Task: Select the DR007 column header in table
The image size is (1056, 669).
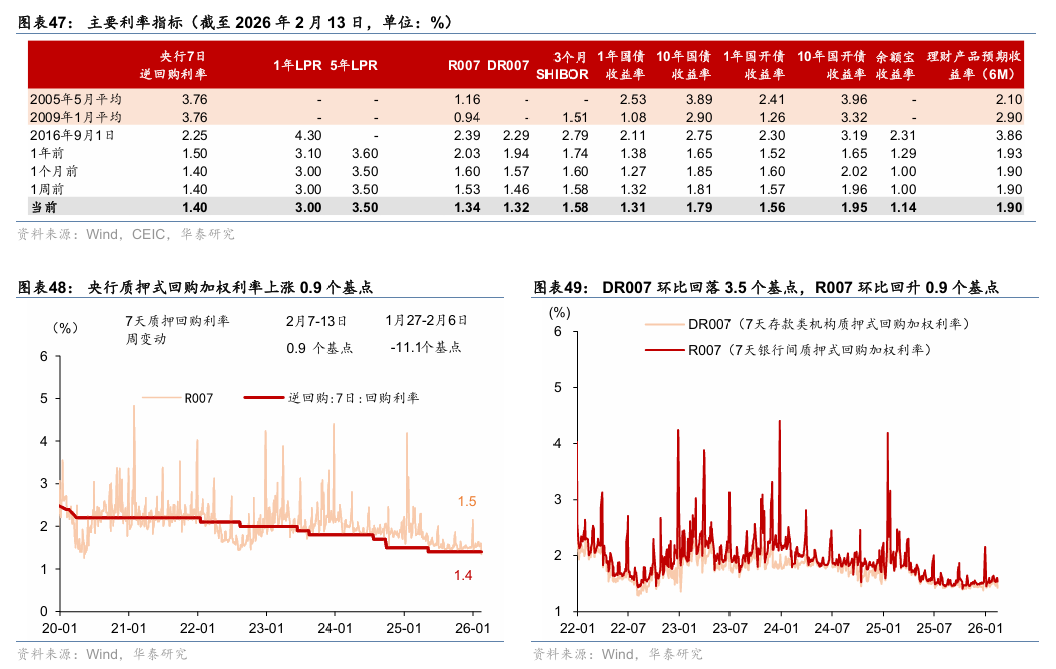Action: (508, 65)
